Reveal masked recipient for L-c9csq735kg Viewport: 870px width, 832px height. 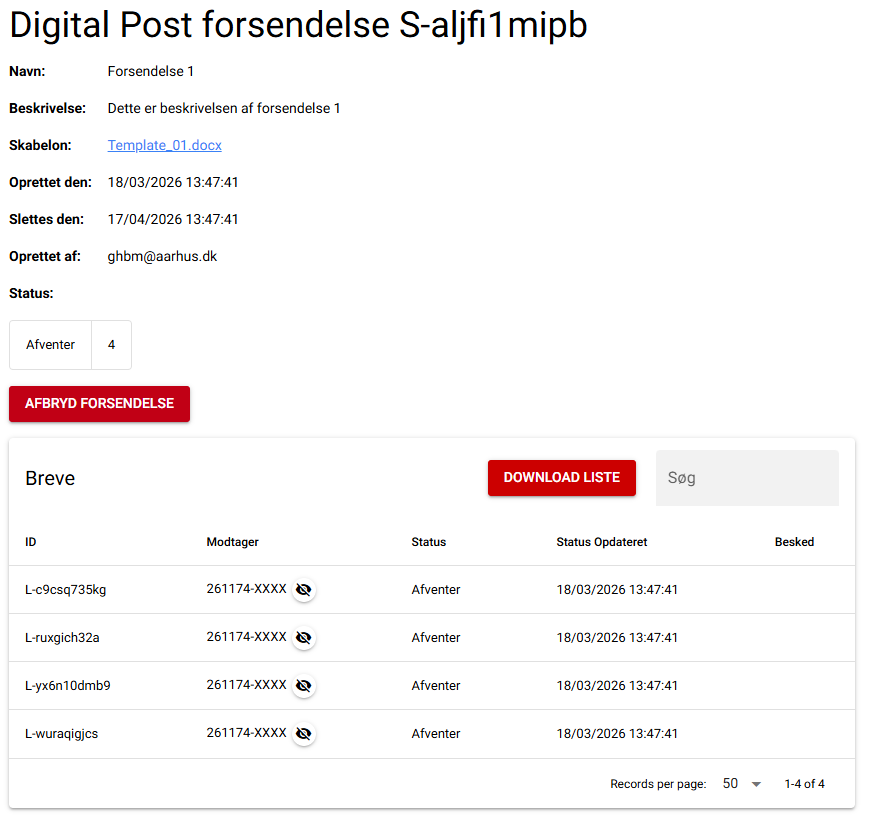tap(303, 590)
